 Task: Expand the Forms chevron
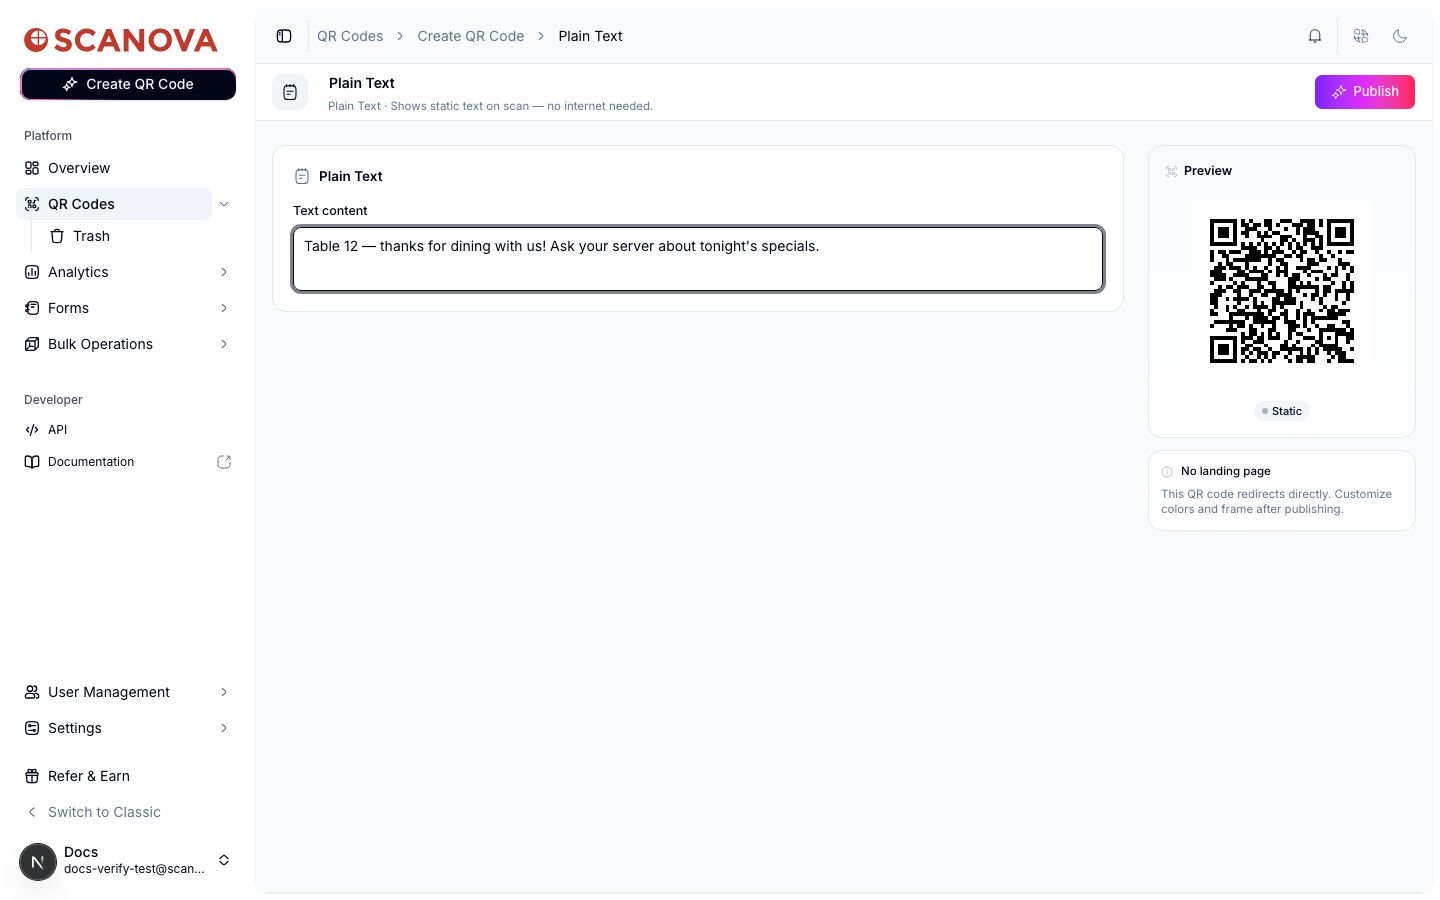point(224,308)
